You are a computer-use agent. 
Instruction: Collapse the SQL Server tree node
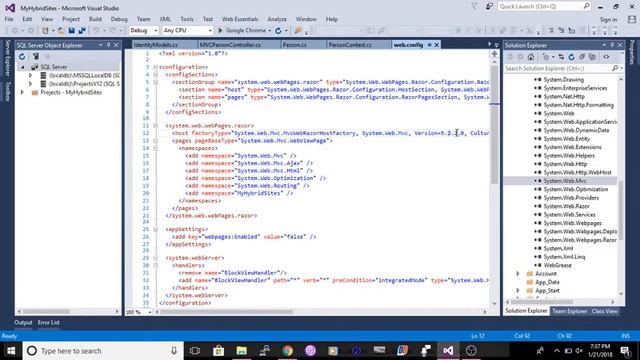point(23,67)
